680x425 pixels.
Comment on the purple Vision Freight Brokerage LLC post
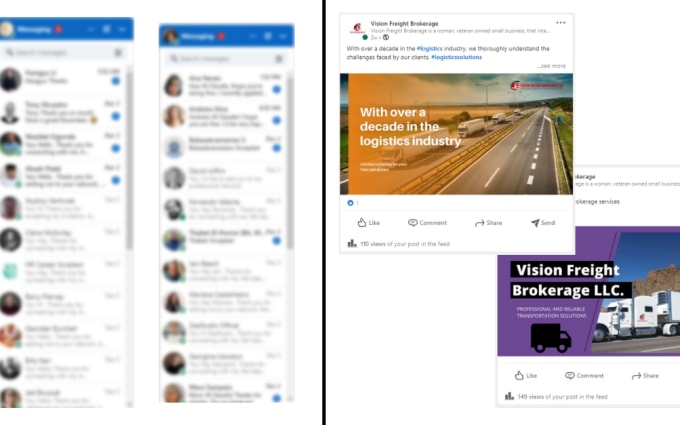click(584, 376)
